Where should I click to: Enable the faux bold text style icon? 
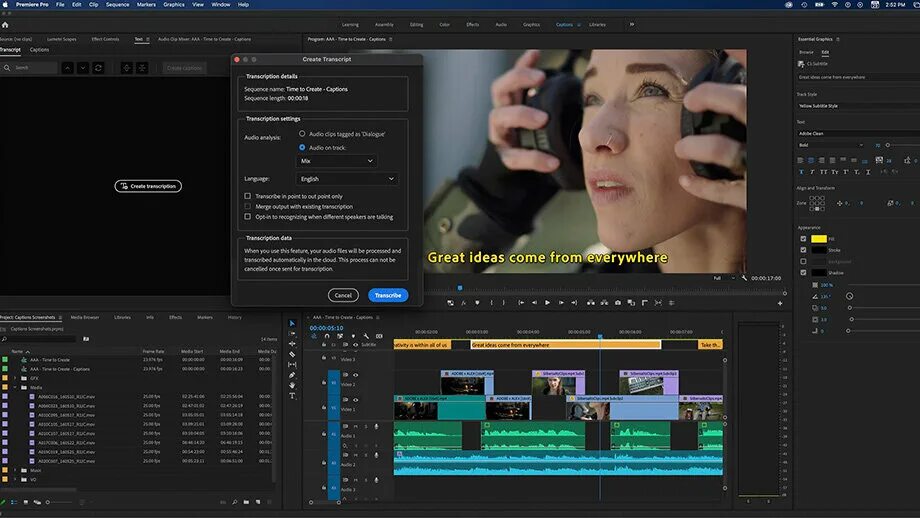[x=801, y=172]
